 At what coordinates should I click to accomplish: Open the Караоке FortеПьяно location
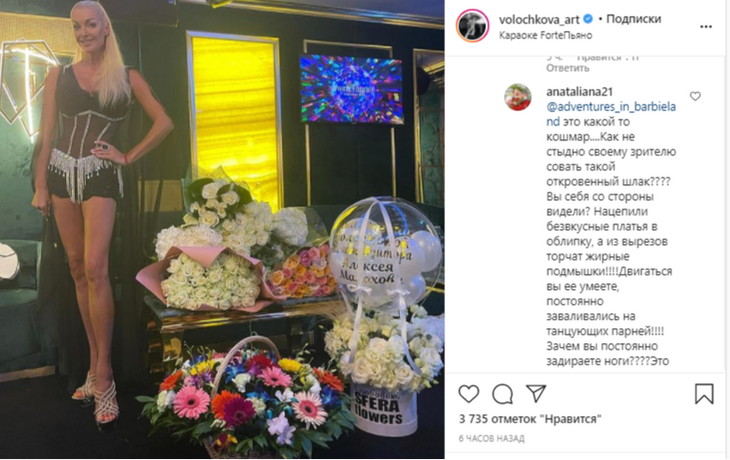pos(546,35)
